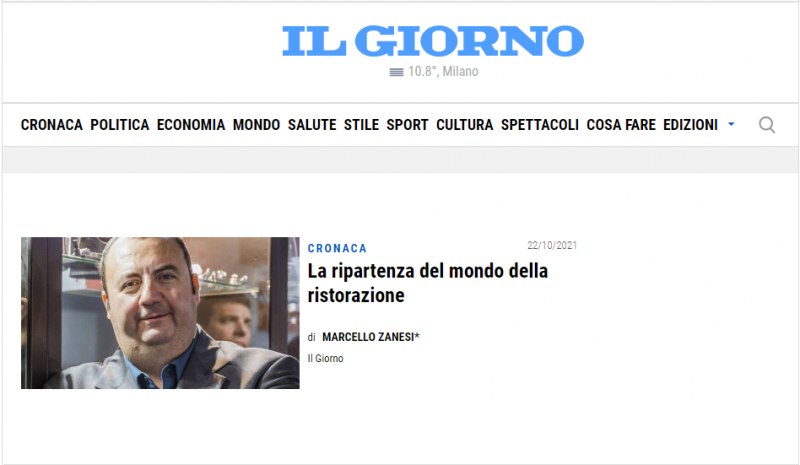This screenshot has width=800, height=465.
Task: Go to Sport section
Action: [407, 125]
